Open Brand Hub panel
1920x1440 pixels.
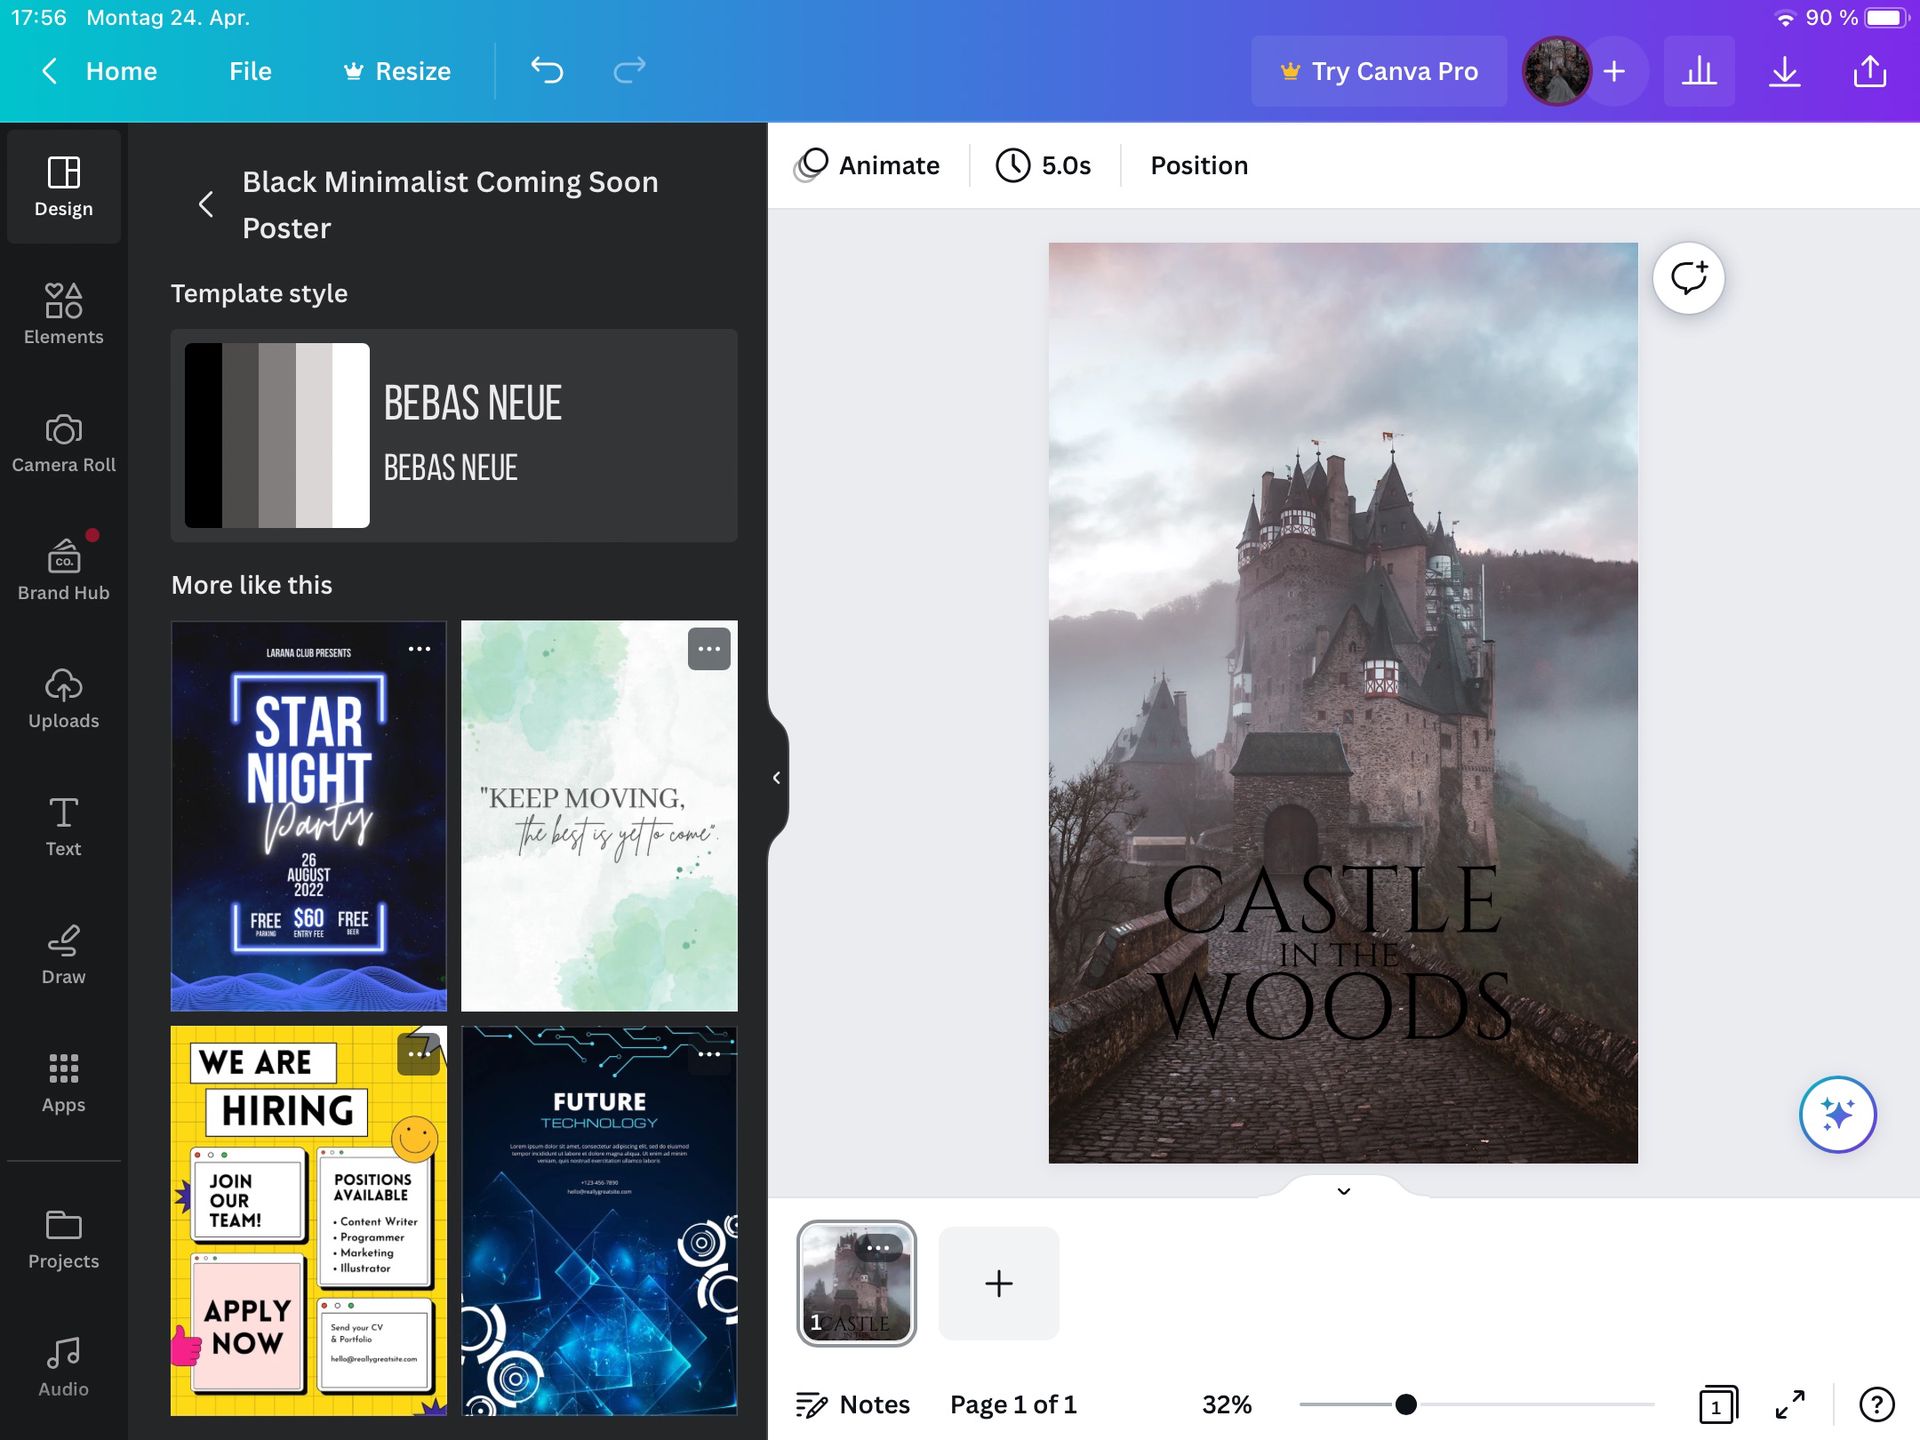64,570
